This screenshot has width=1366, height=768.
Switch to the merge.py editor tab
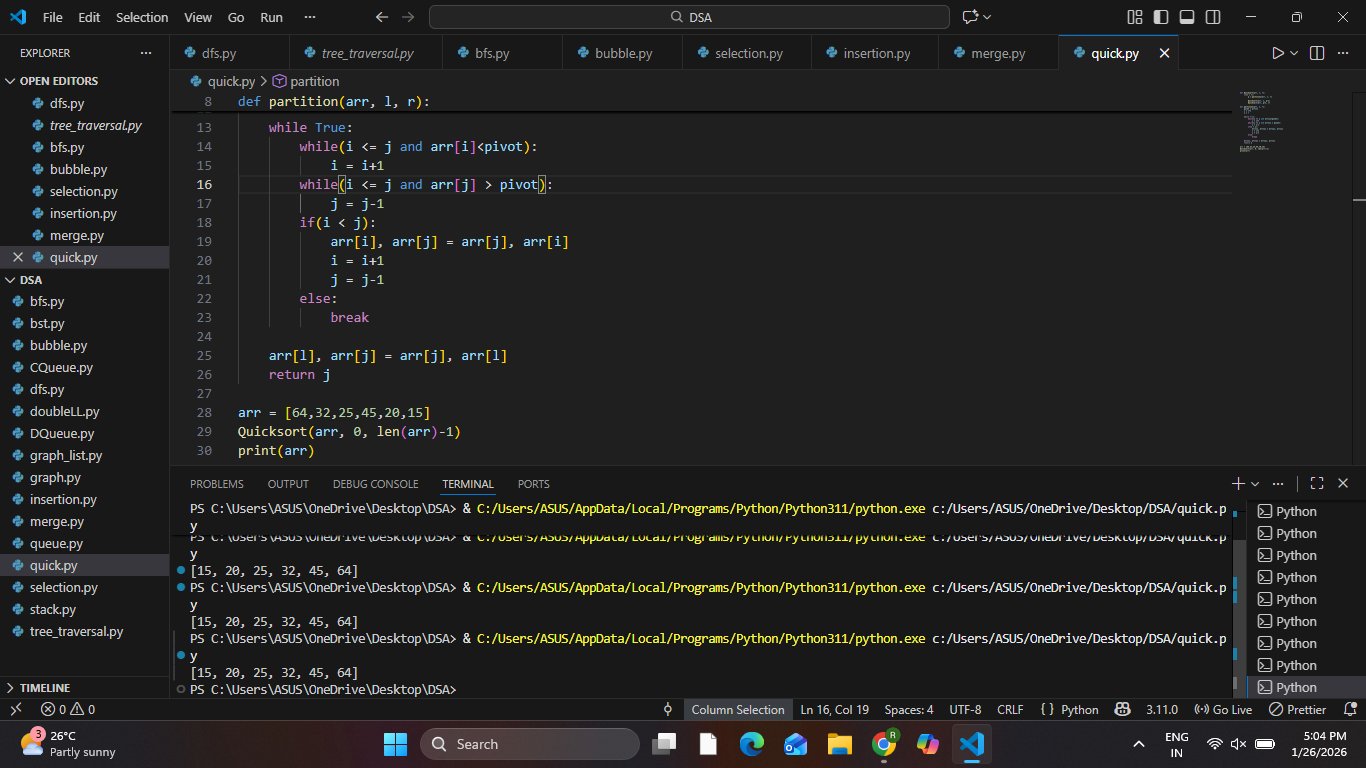(x=997, y=53)
